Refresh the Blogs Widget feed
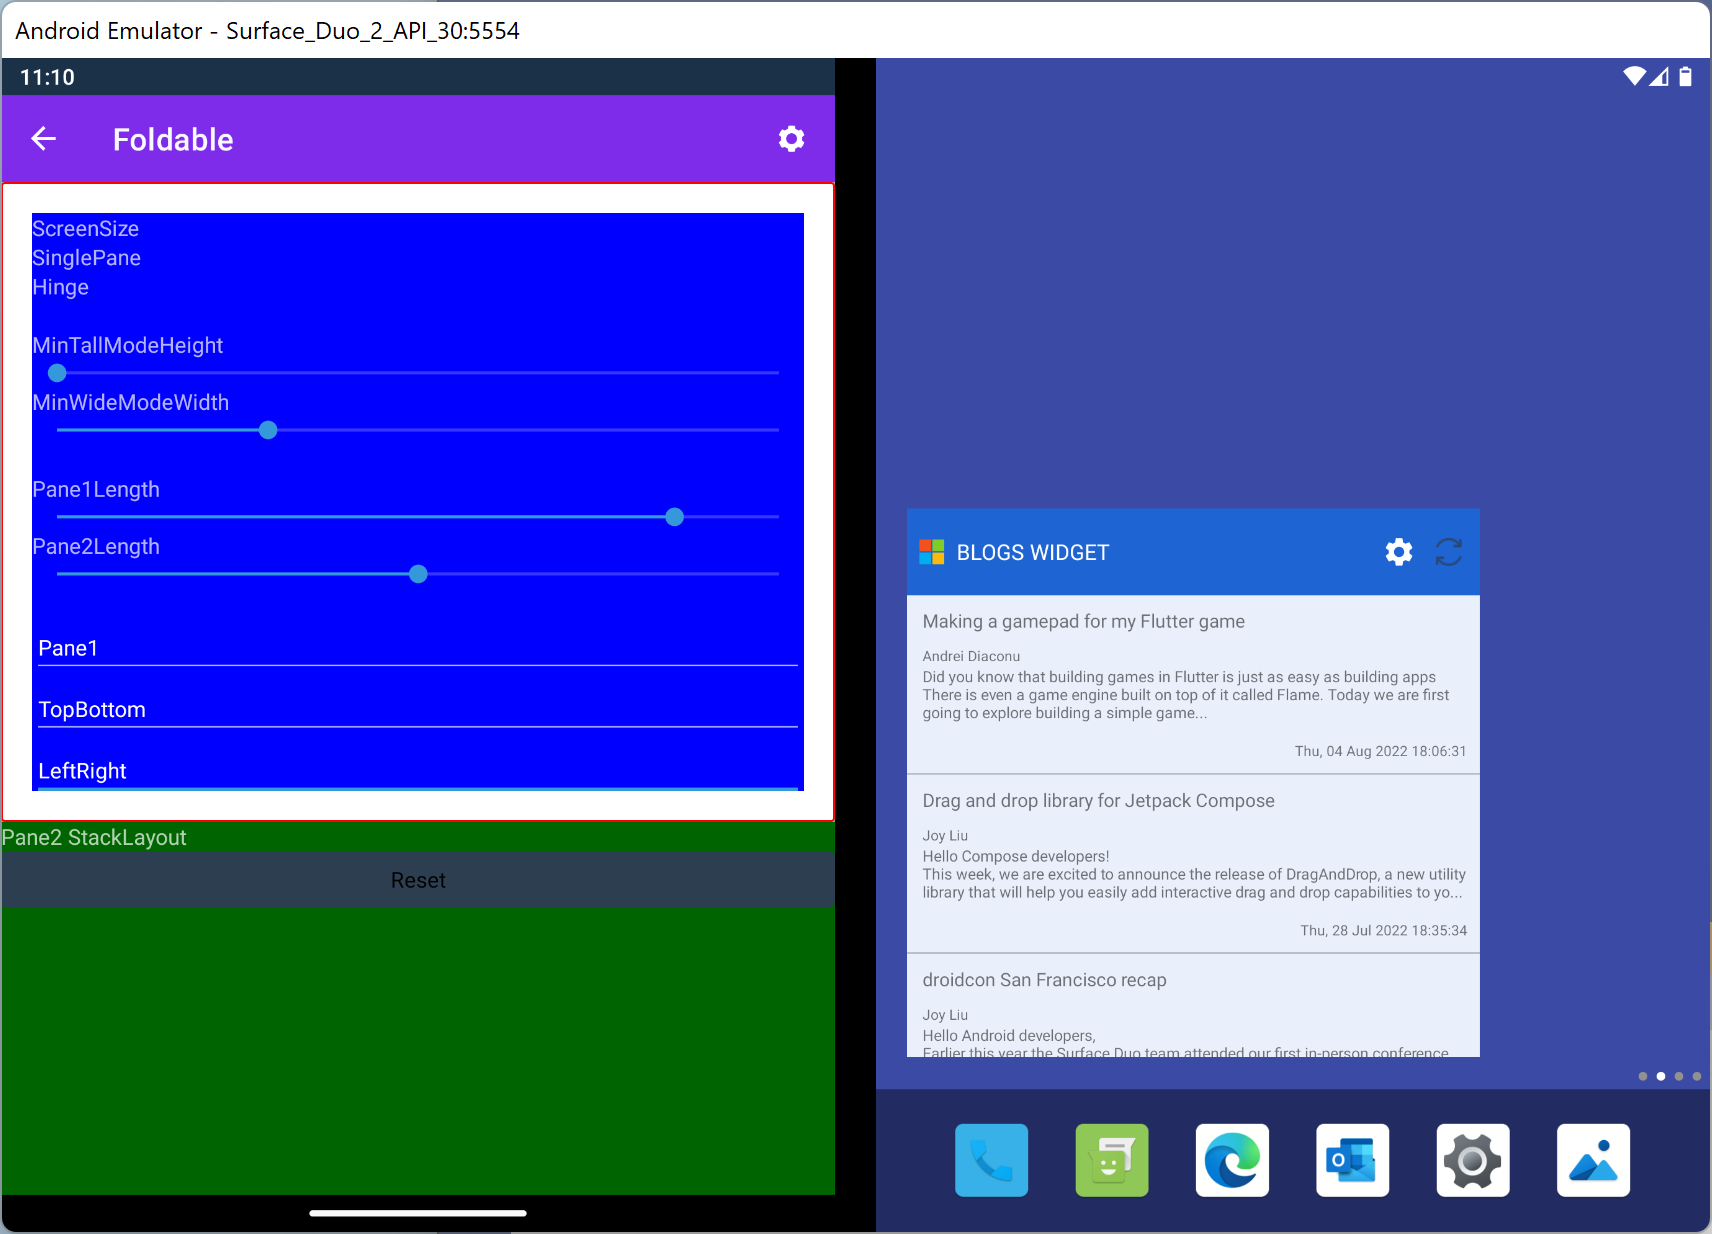 pyautogui.click(x=1449, y=552)
